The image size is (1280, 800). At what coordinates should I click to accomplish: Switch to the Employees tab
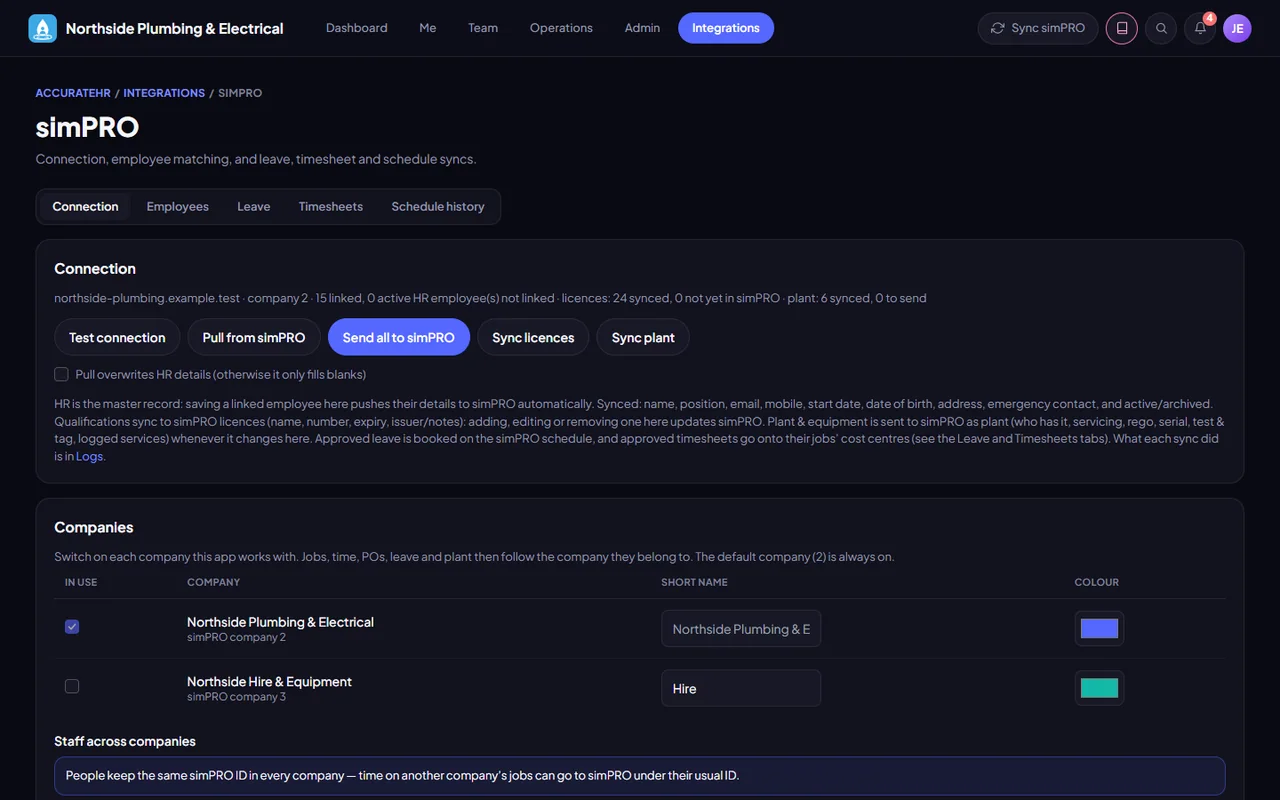point(178,207)
